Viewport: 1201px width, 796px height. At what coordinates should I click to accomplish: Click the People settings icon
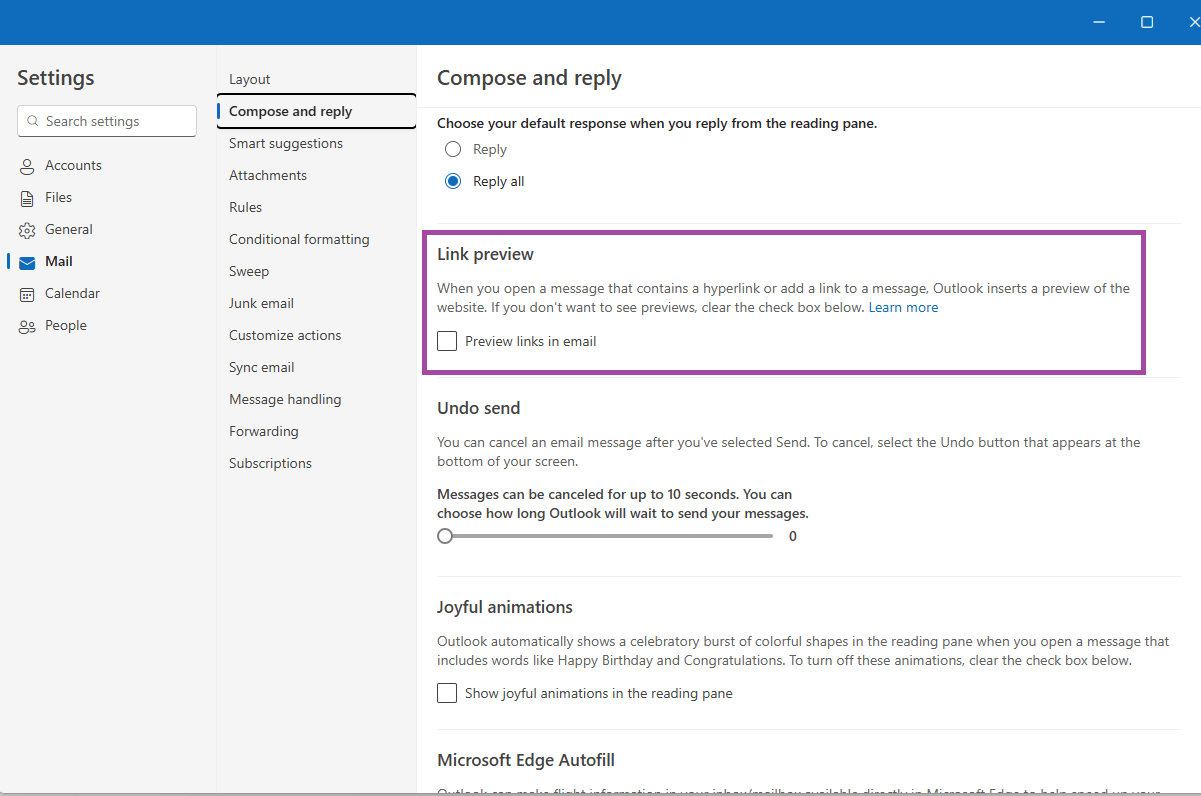(26, 325)
